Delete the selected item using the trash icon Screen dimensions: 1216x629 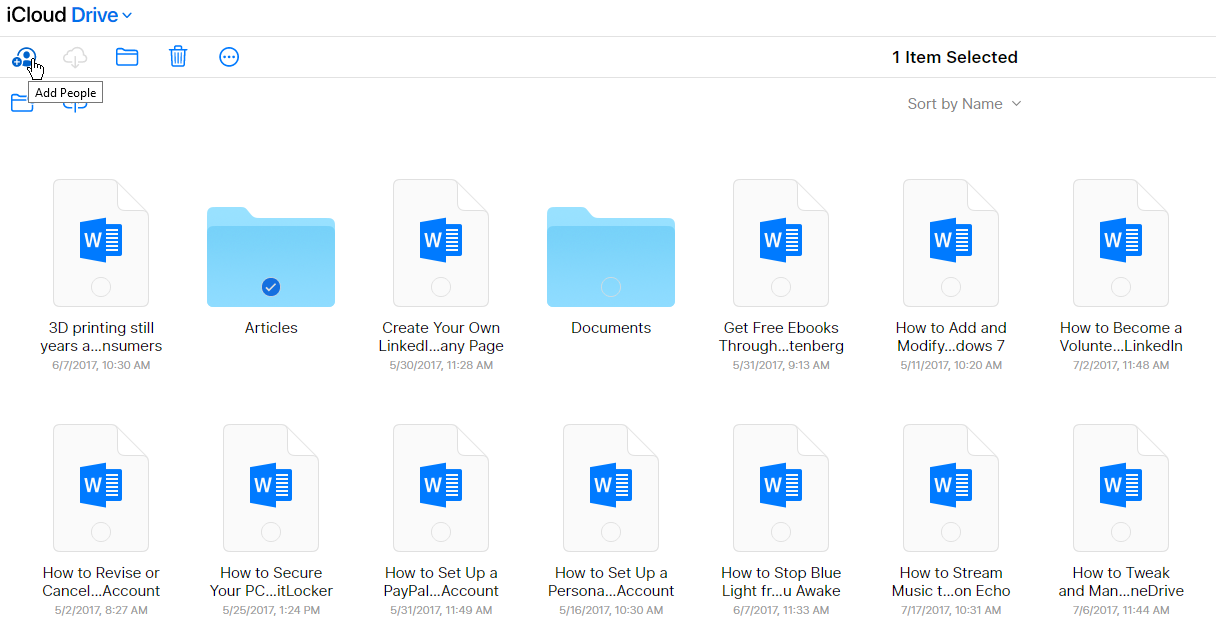[x=178, y=57]
